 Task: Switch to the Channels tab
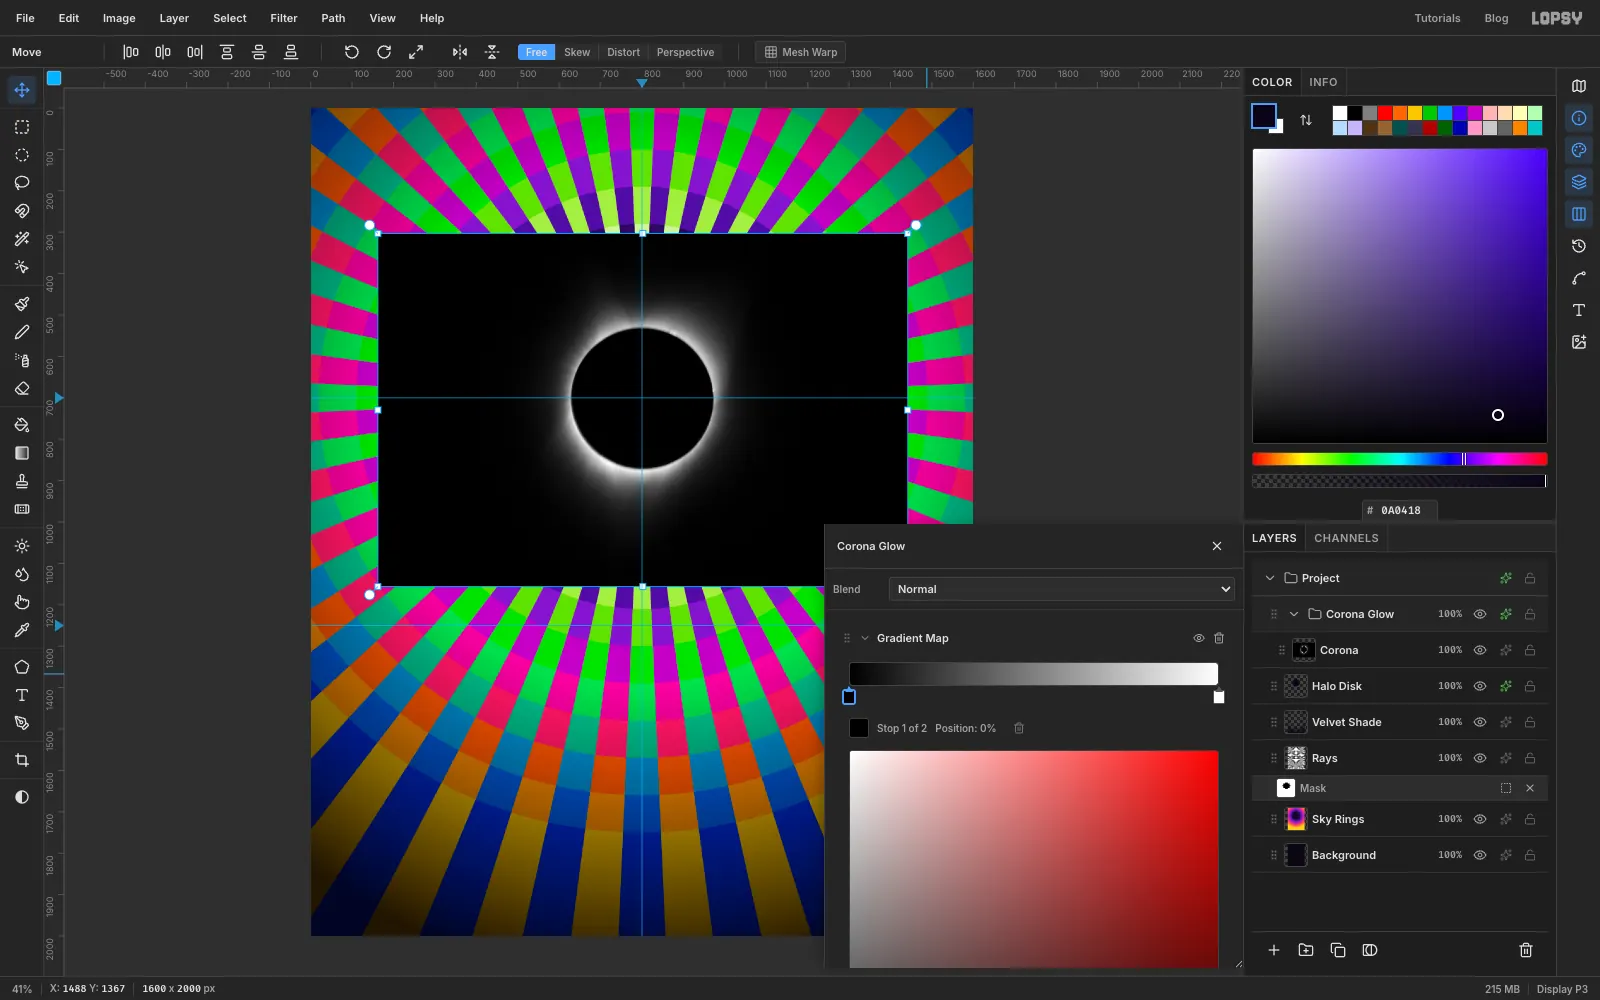[x=1346, y=538]
